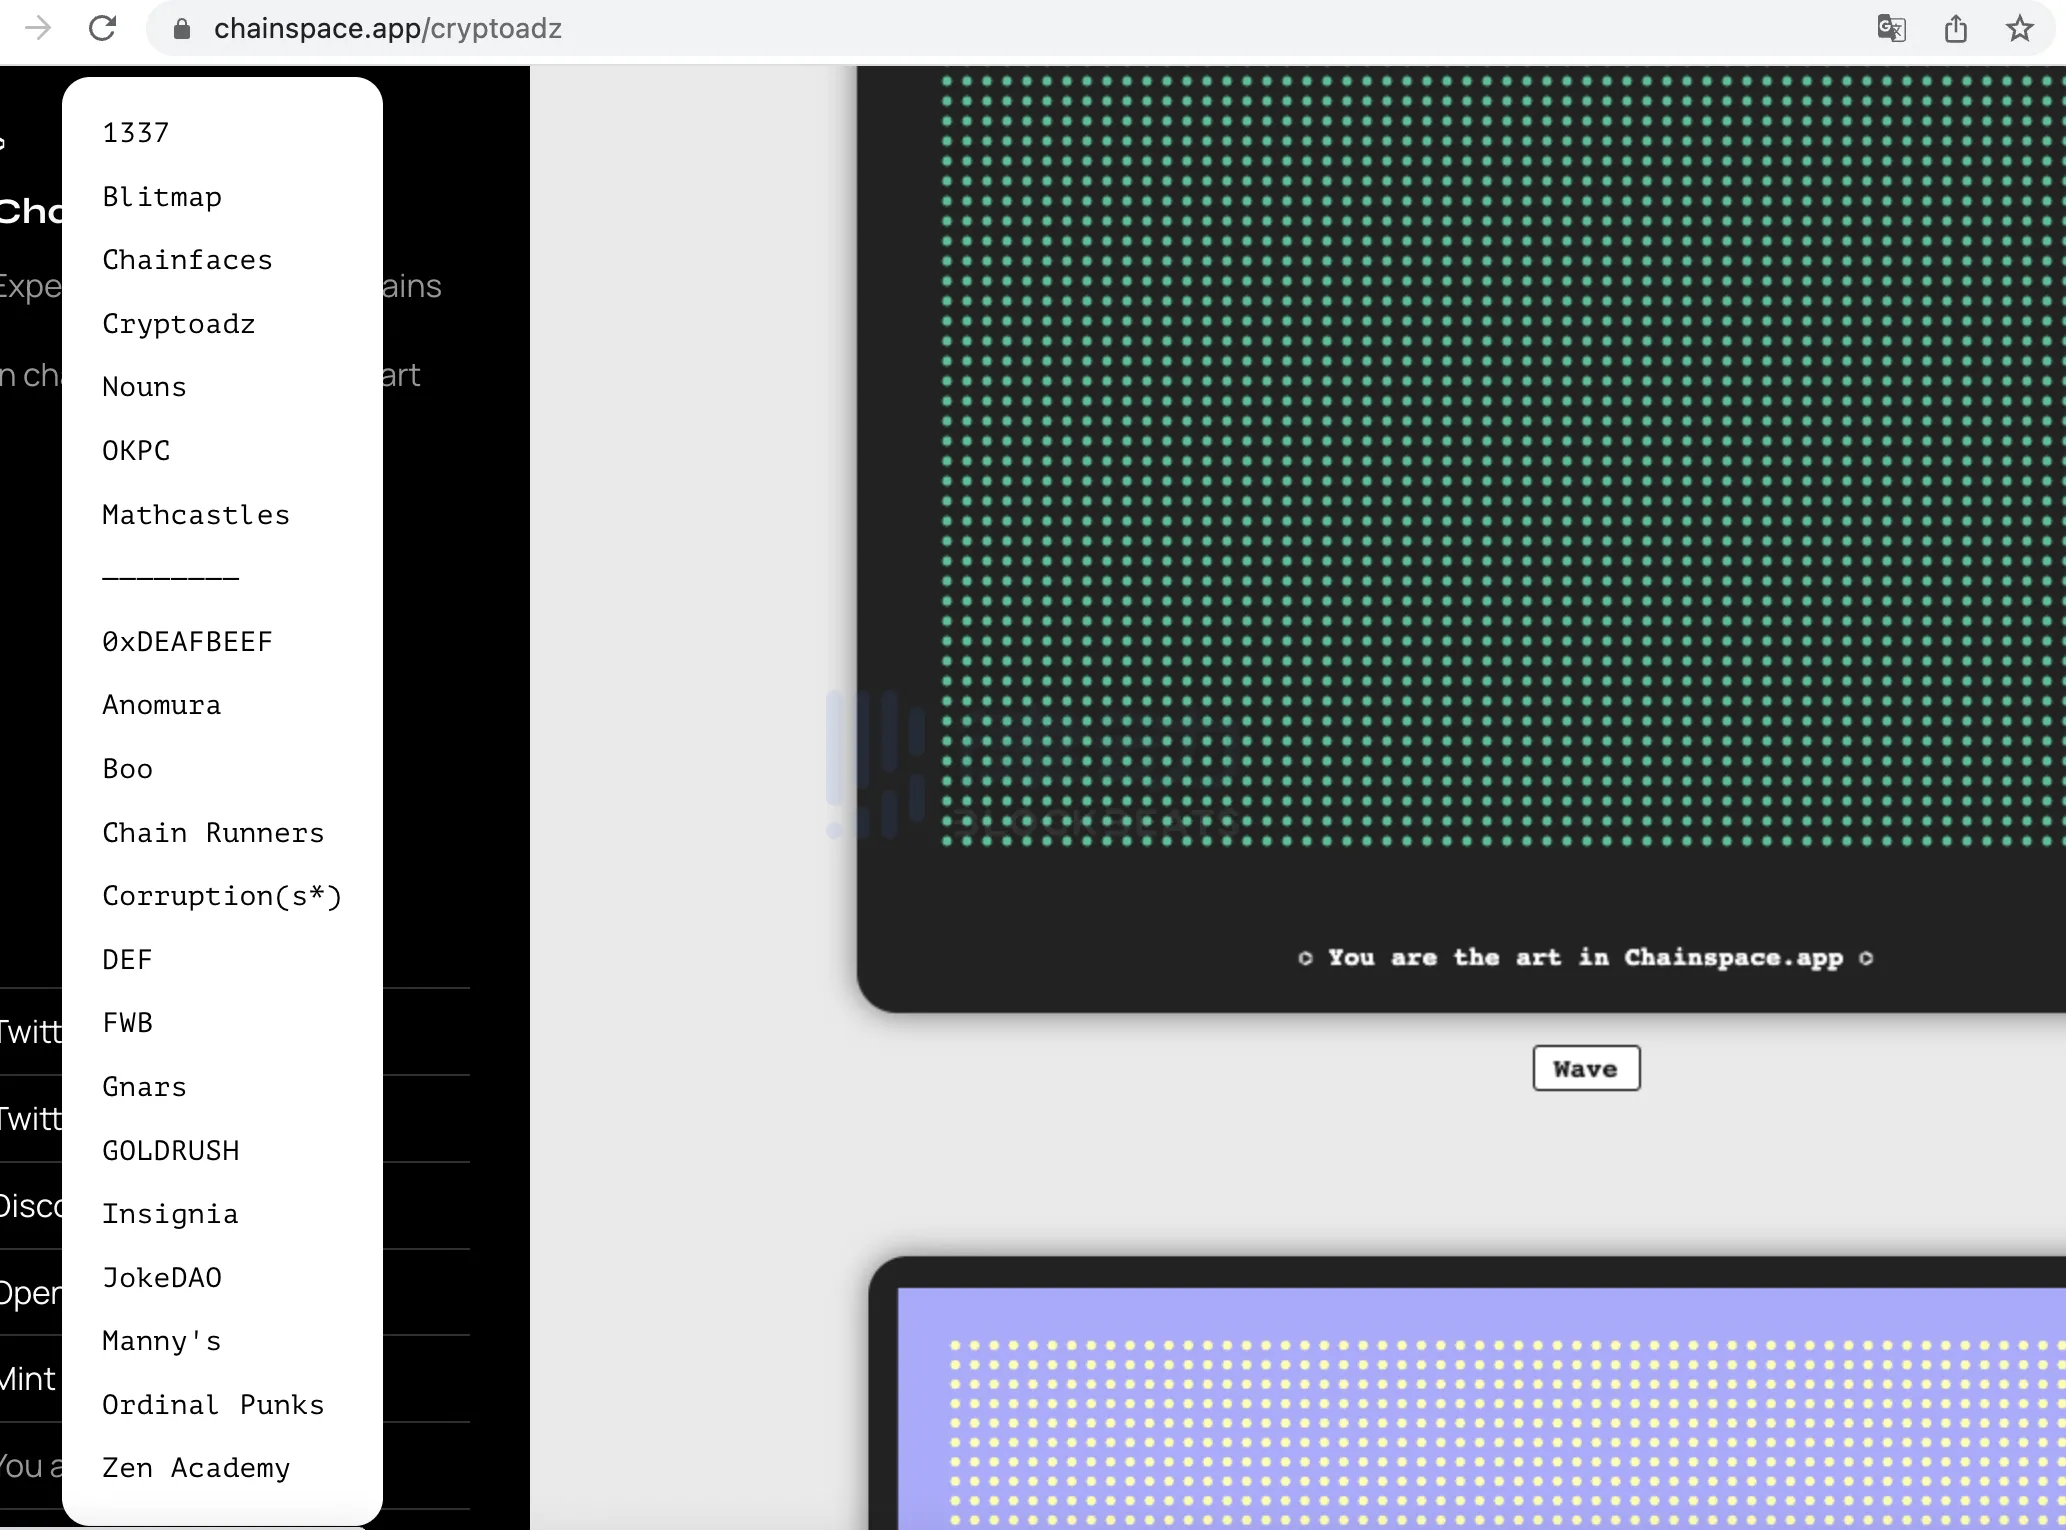Viewport: 2066px width, 1530px height.
Task: Select Zen Academy from the collection list
Action: [x=198, y=1466]
